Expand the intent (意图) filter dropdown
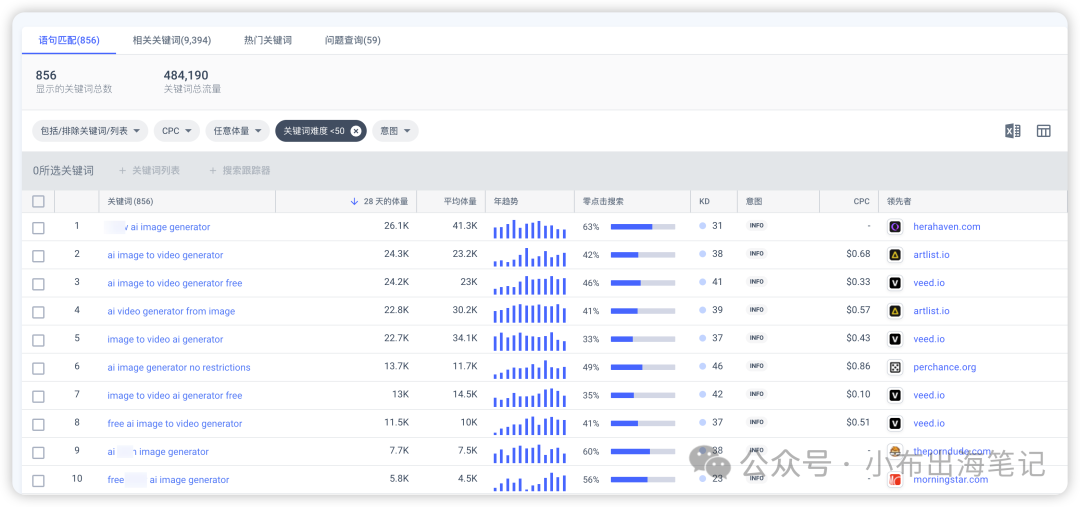 click(x=395, y=131)
